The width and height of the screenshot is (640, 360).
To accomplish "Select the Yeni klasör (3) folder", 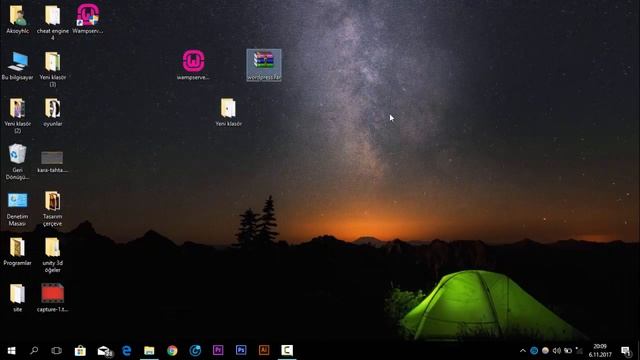I will click(x=53, y=69).
